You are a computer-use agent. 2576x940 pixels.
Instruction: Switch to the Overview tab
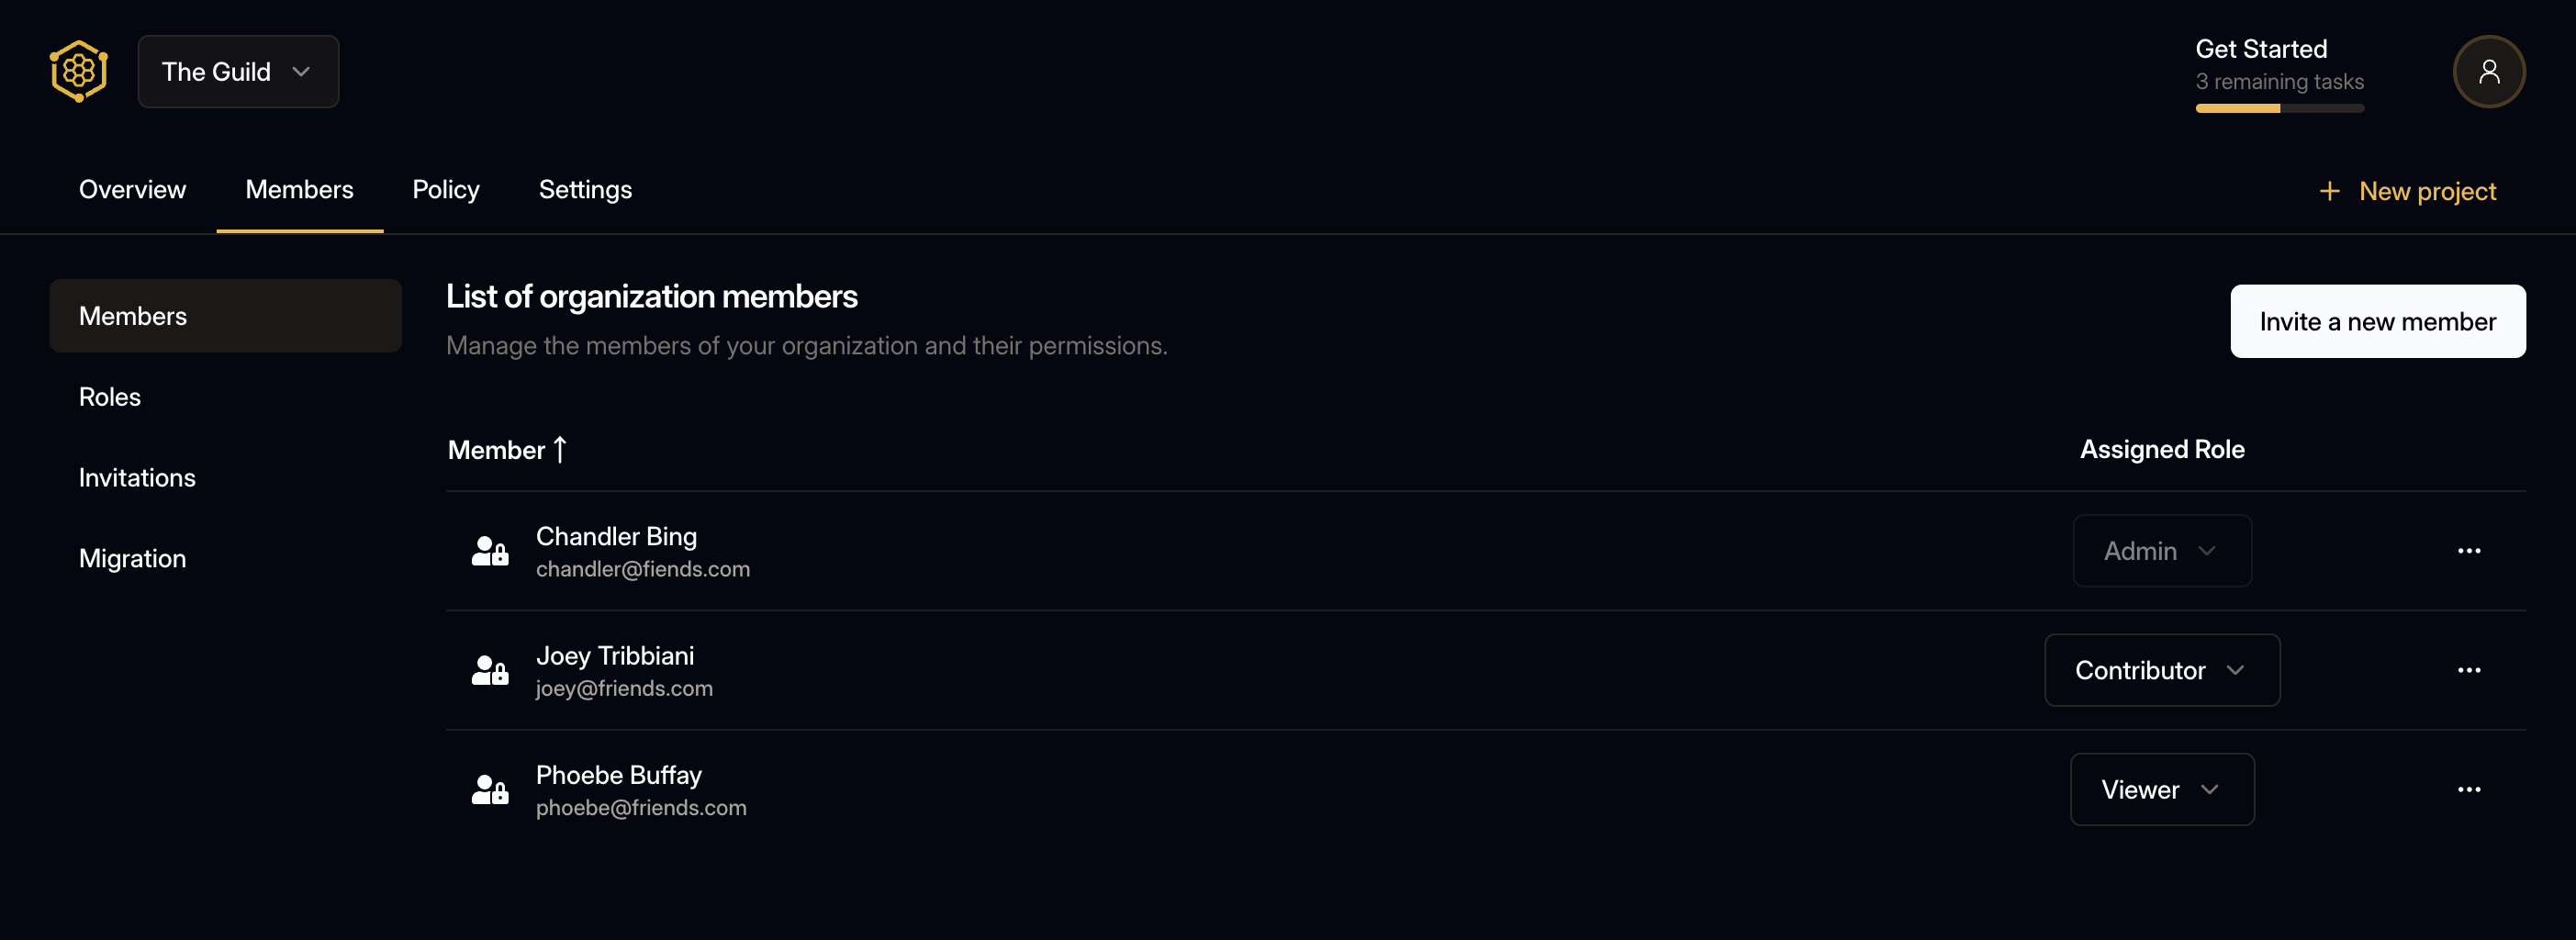[x=132, y=190]
